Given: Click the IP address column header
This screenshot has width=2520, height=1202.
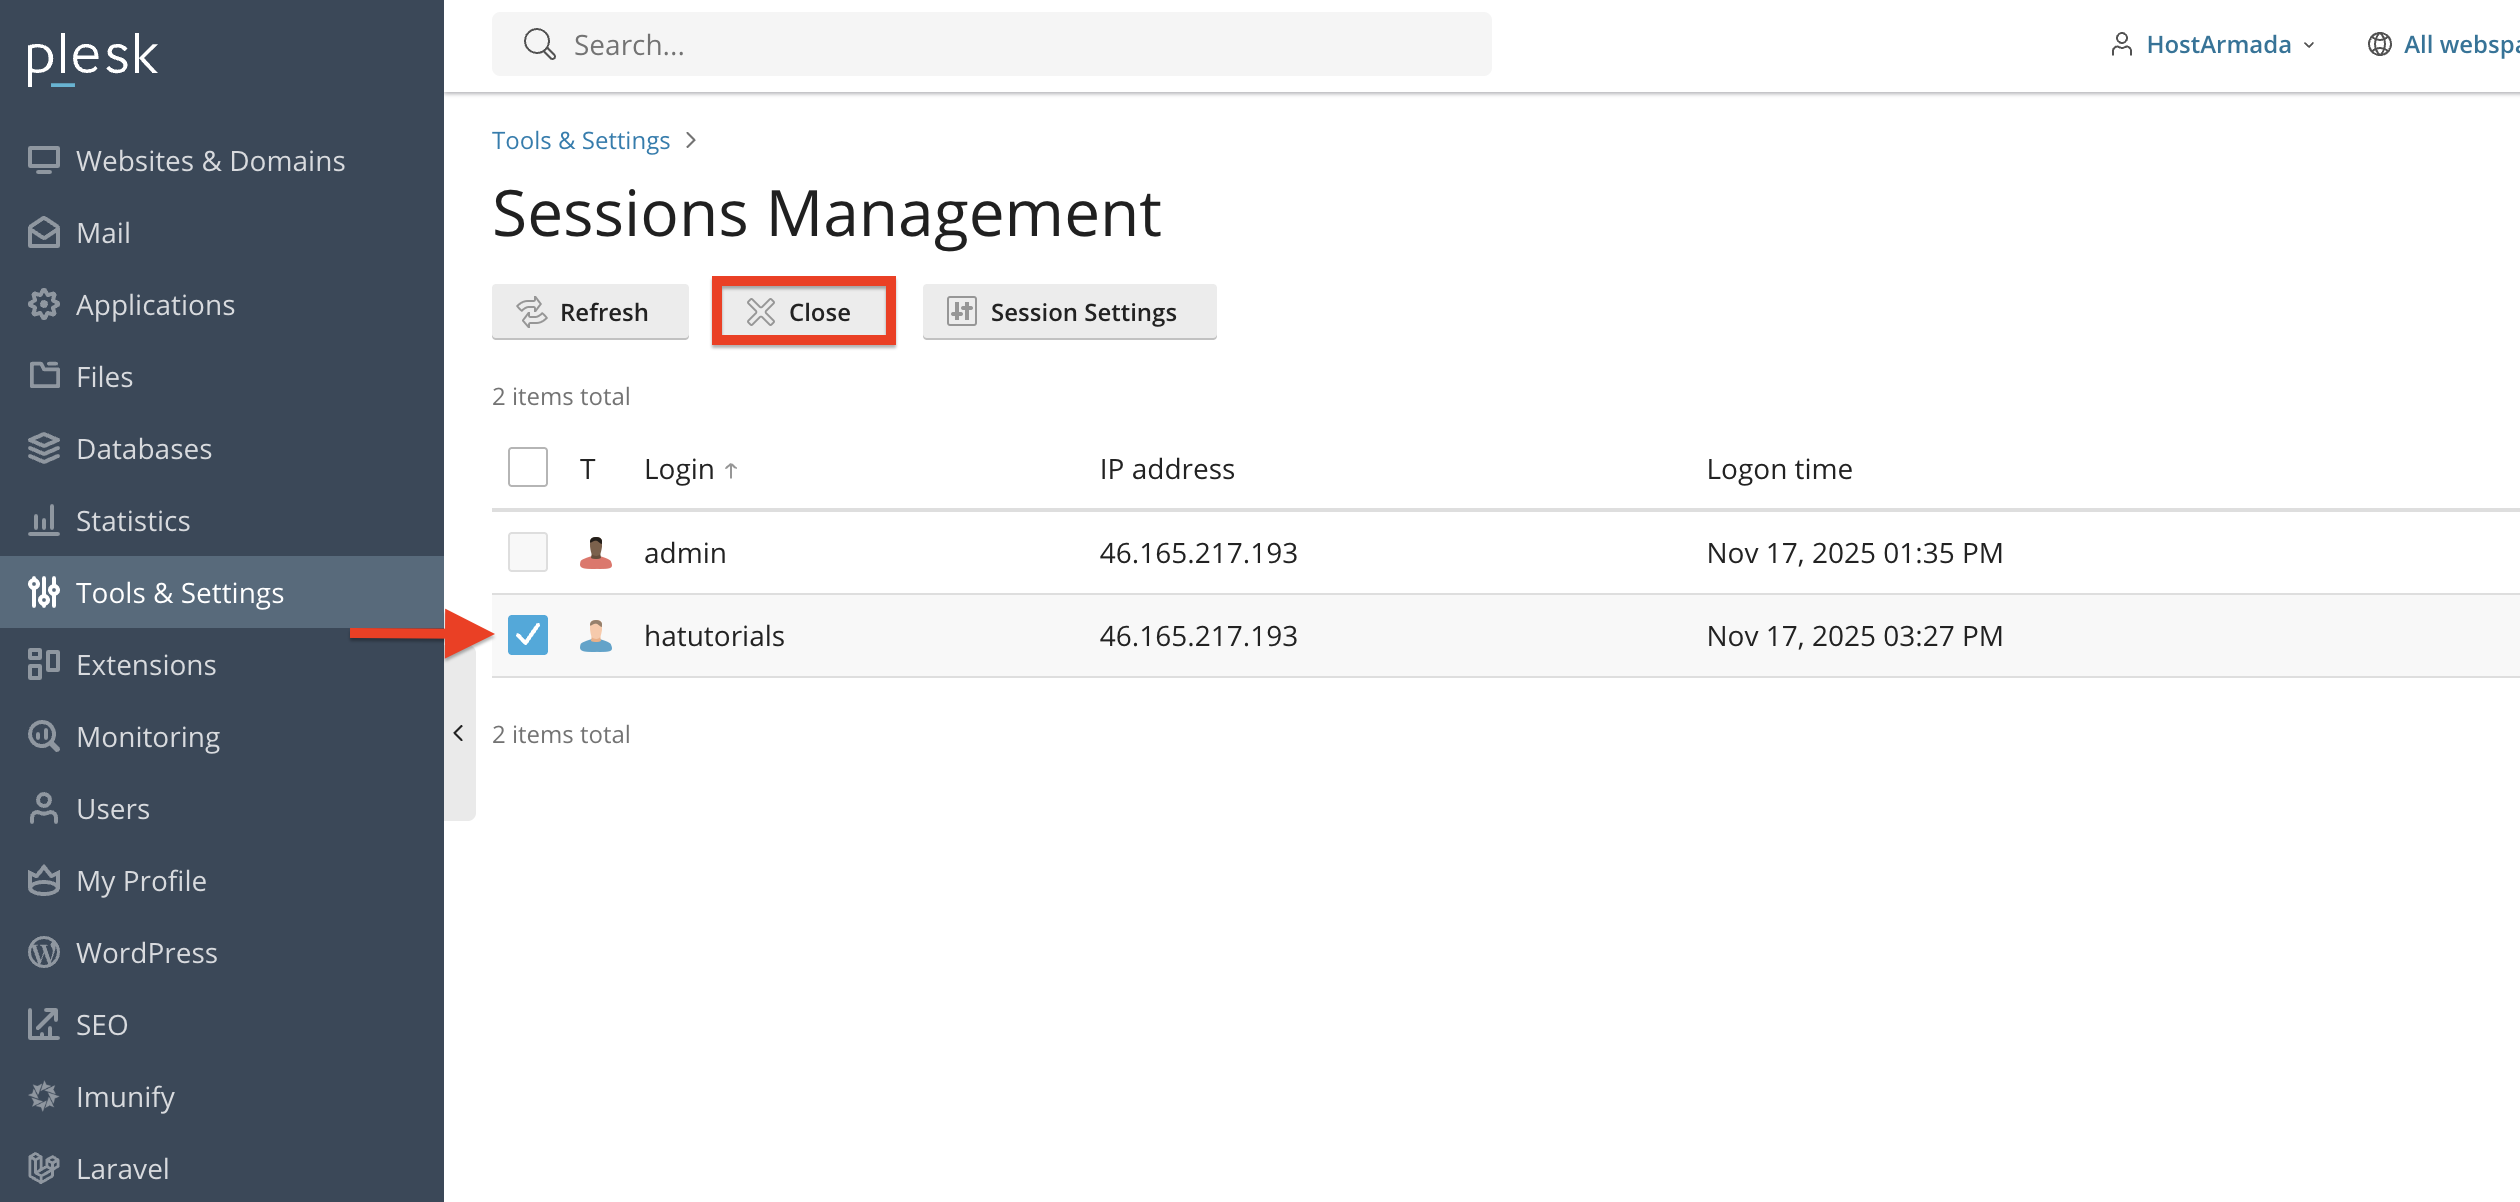Looking at the screenshot, I should tap(1167, 469).
